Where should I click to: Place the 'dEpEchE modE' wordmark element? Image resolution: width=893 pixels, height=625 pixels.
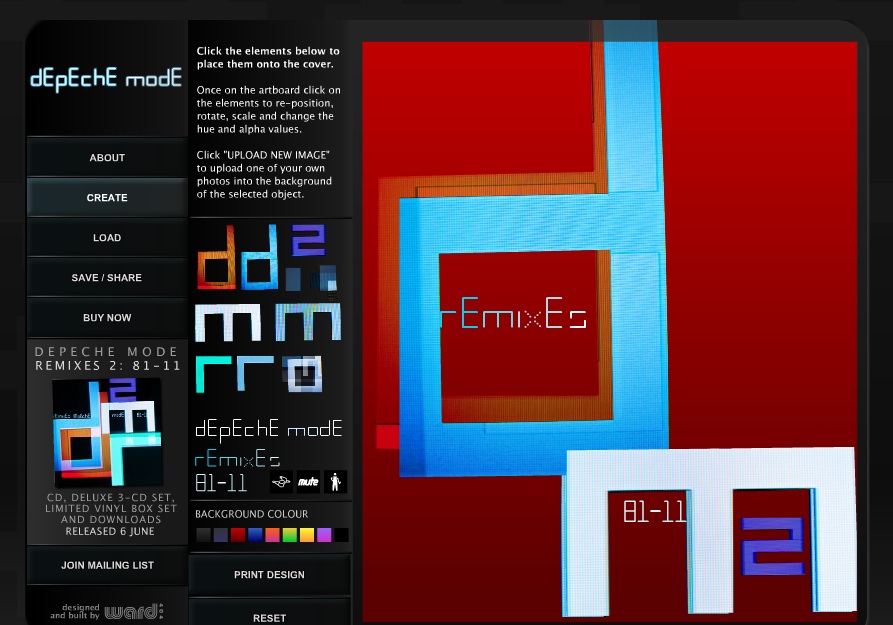[269, 430]
